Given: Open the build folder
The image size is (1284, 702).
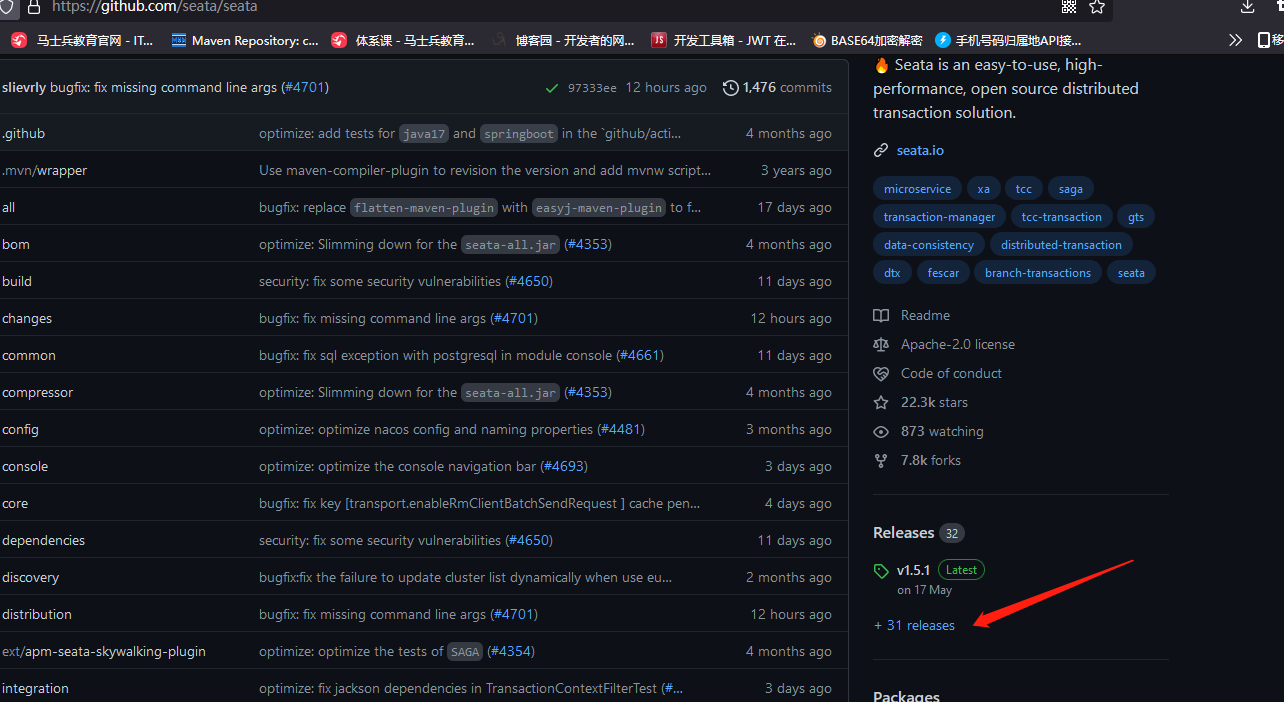Looking at the screenshot, I should 17,281.
